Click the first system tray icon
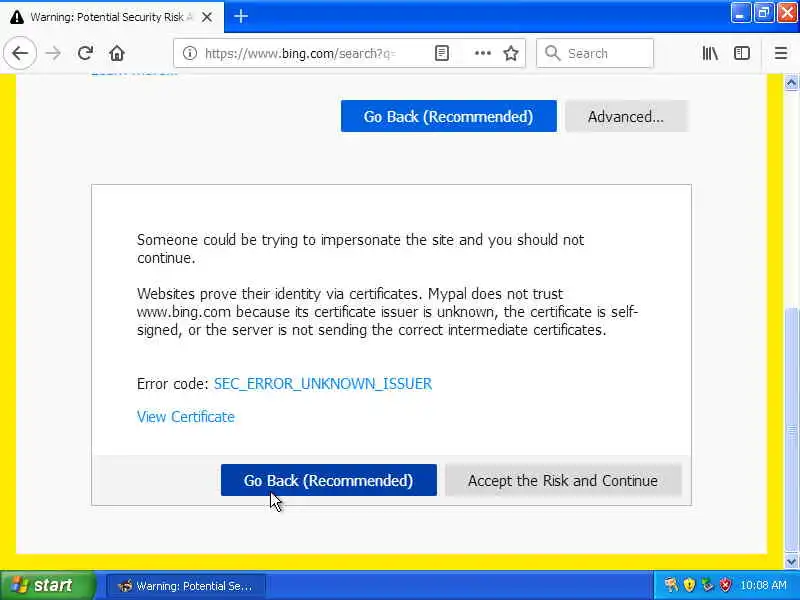800x600 pixels. (x=671, y=585)
